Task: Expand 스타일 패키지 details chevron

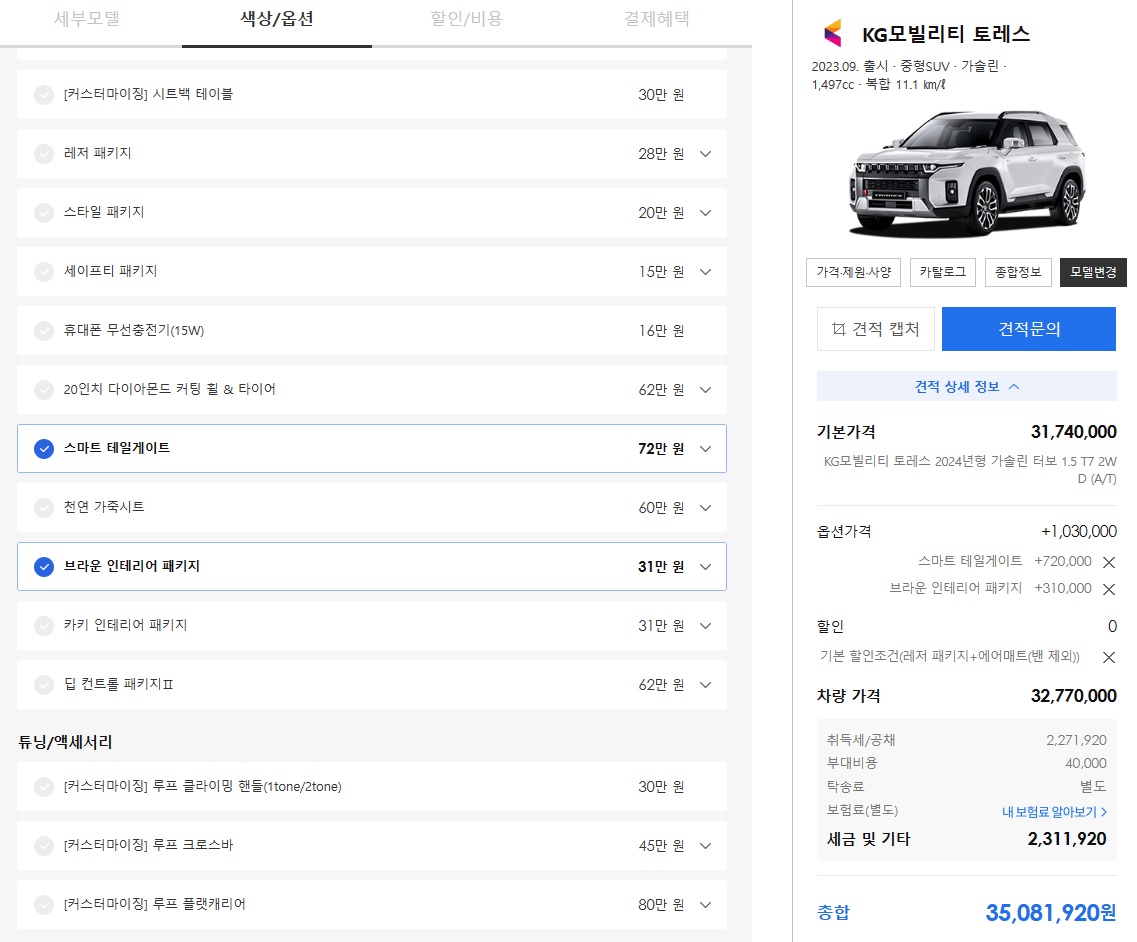Action: (706, 212)
